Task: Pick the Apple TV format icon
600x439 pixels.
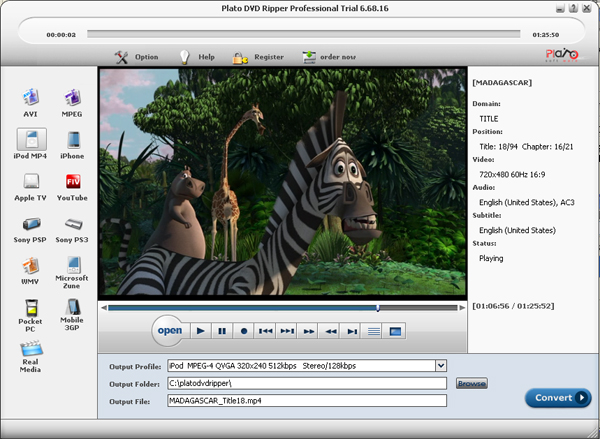Action: [30, 182]
